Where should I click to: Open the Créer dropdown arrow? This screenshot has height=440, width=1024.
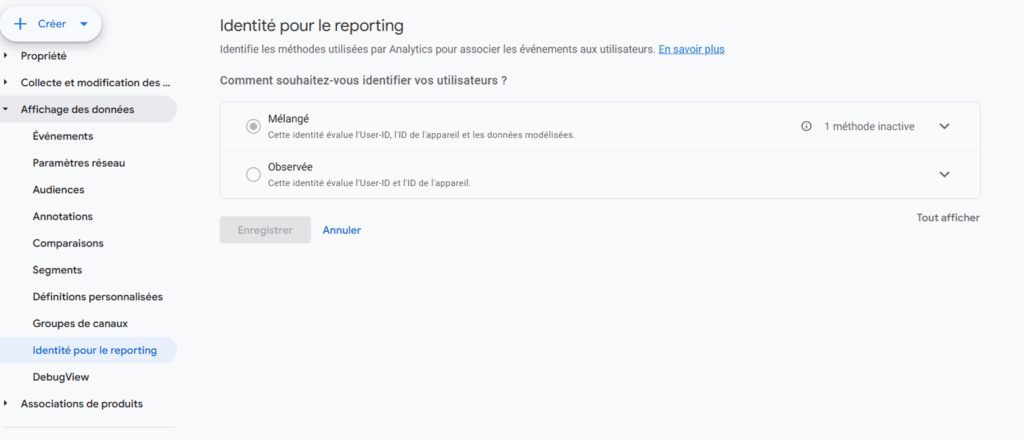tap(84, 23)
